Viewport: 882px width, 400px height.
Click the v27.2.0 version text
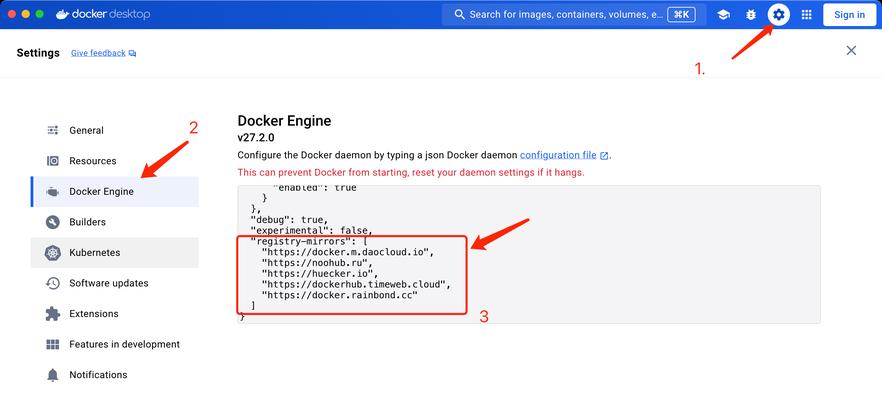[256, 137]
